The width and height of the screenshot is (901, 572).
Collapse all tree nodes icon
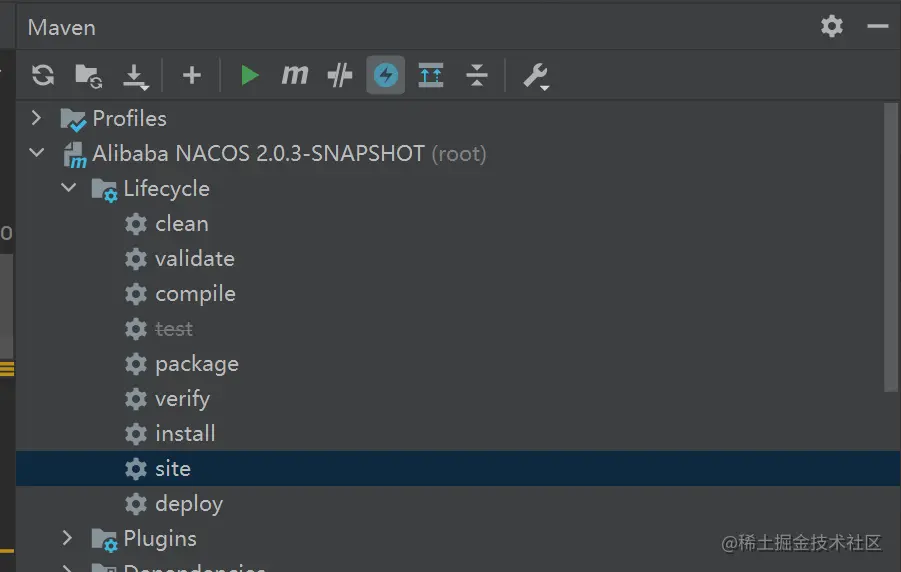point(476,75)
